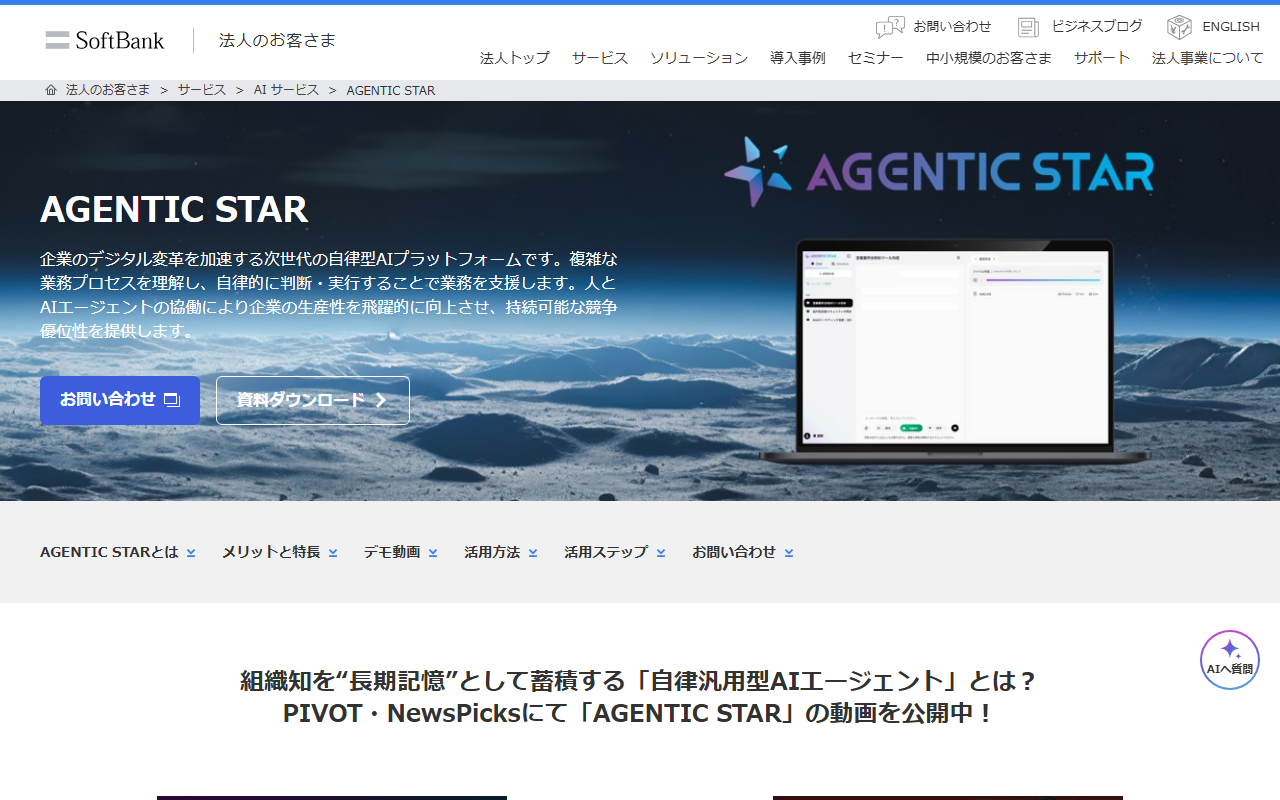Jump to デモ動画 section
Screen dimensions: 1280x800
pyautogui.click(x=400, y=552)
